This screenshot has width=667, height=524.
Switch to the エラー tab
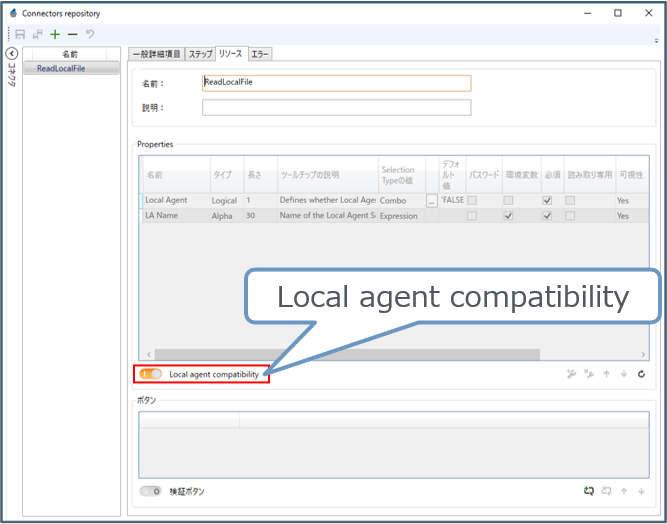click(x=259, y=54)
